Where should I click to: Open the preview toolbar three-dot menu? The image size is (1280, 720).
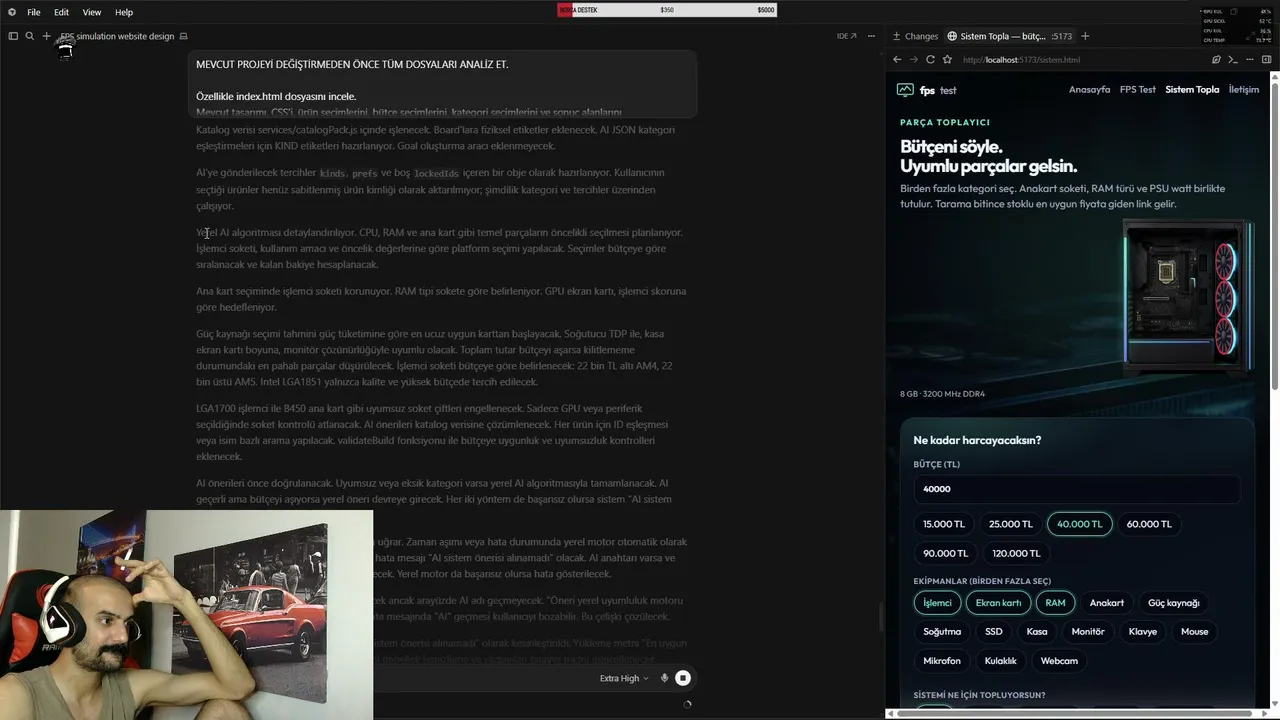[1249, 60]
